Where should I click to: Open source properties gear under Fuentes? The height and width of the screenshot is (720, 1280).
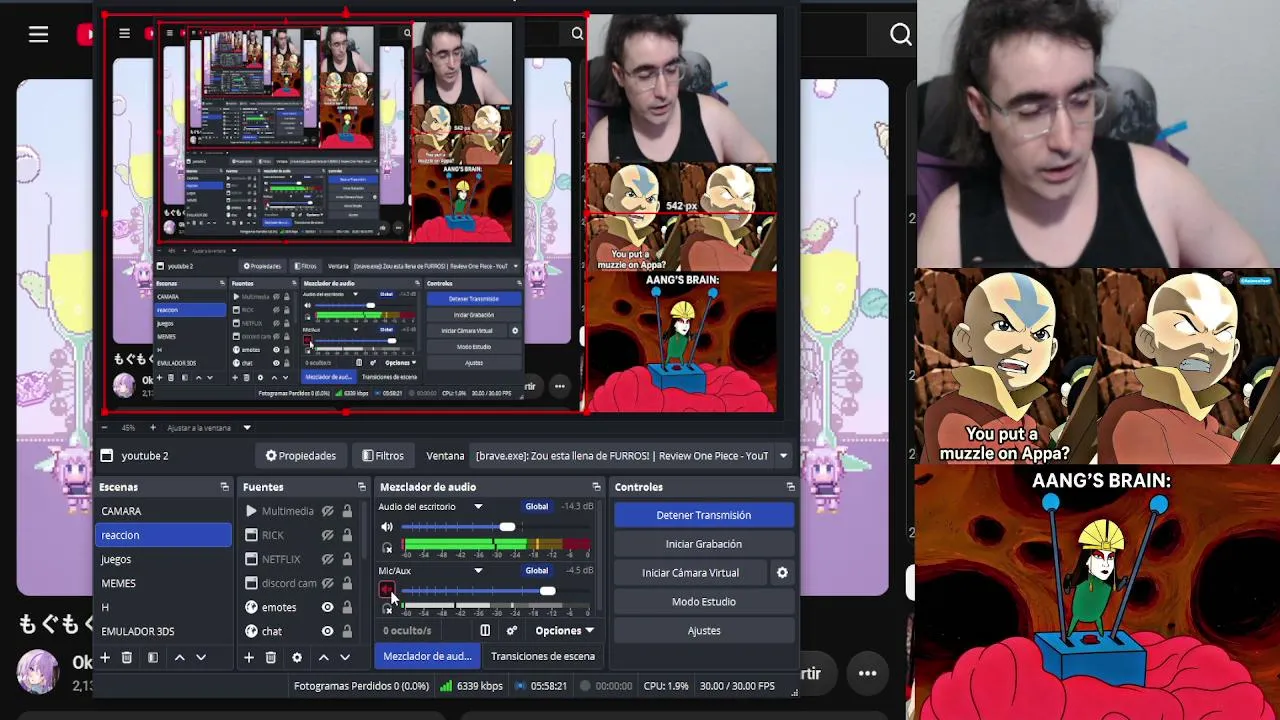[x=297, y=657]
